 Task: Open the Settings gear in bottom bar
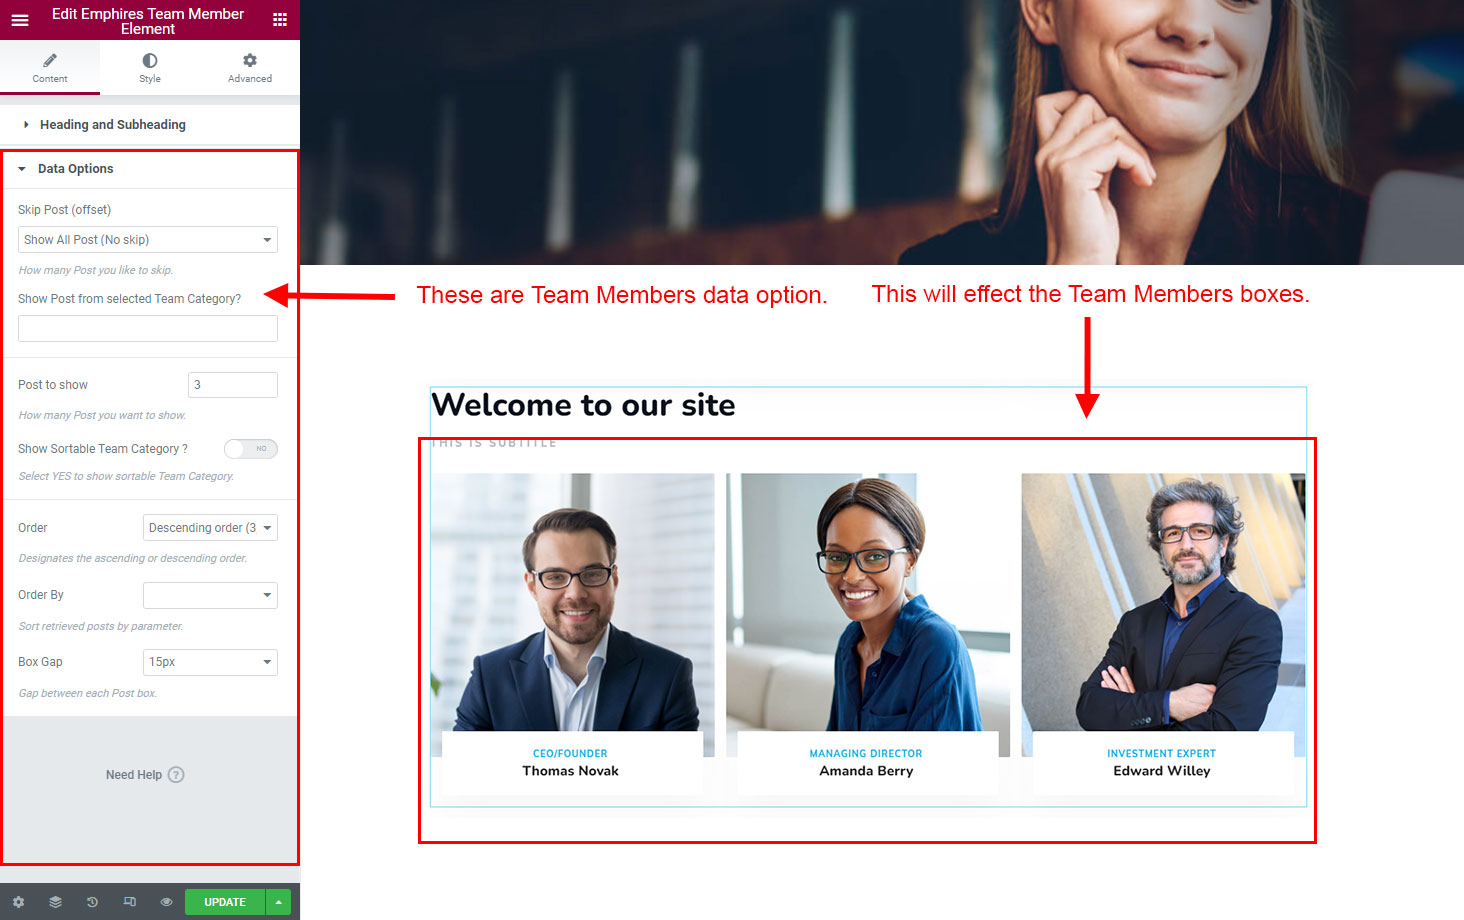click(x=18, y=902)
